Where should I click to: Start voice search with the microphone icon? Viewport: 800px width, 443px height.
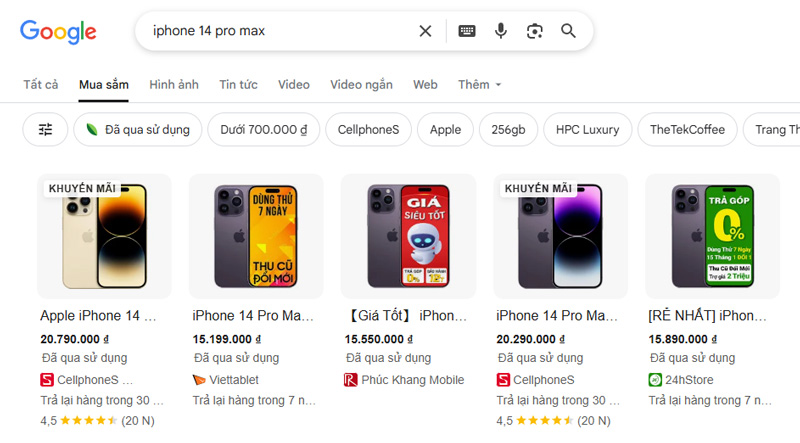click(x=501, y=31)
